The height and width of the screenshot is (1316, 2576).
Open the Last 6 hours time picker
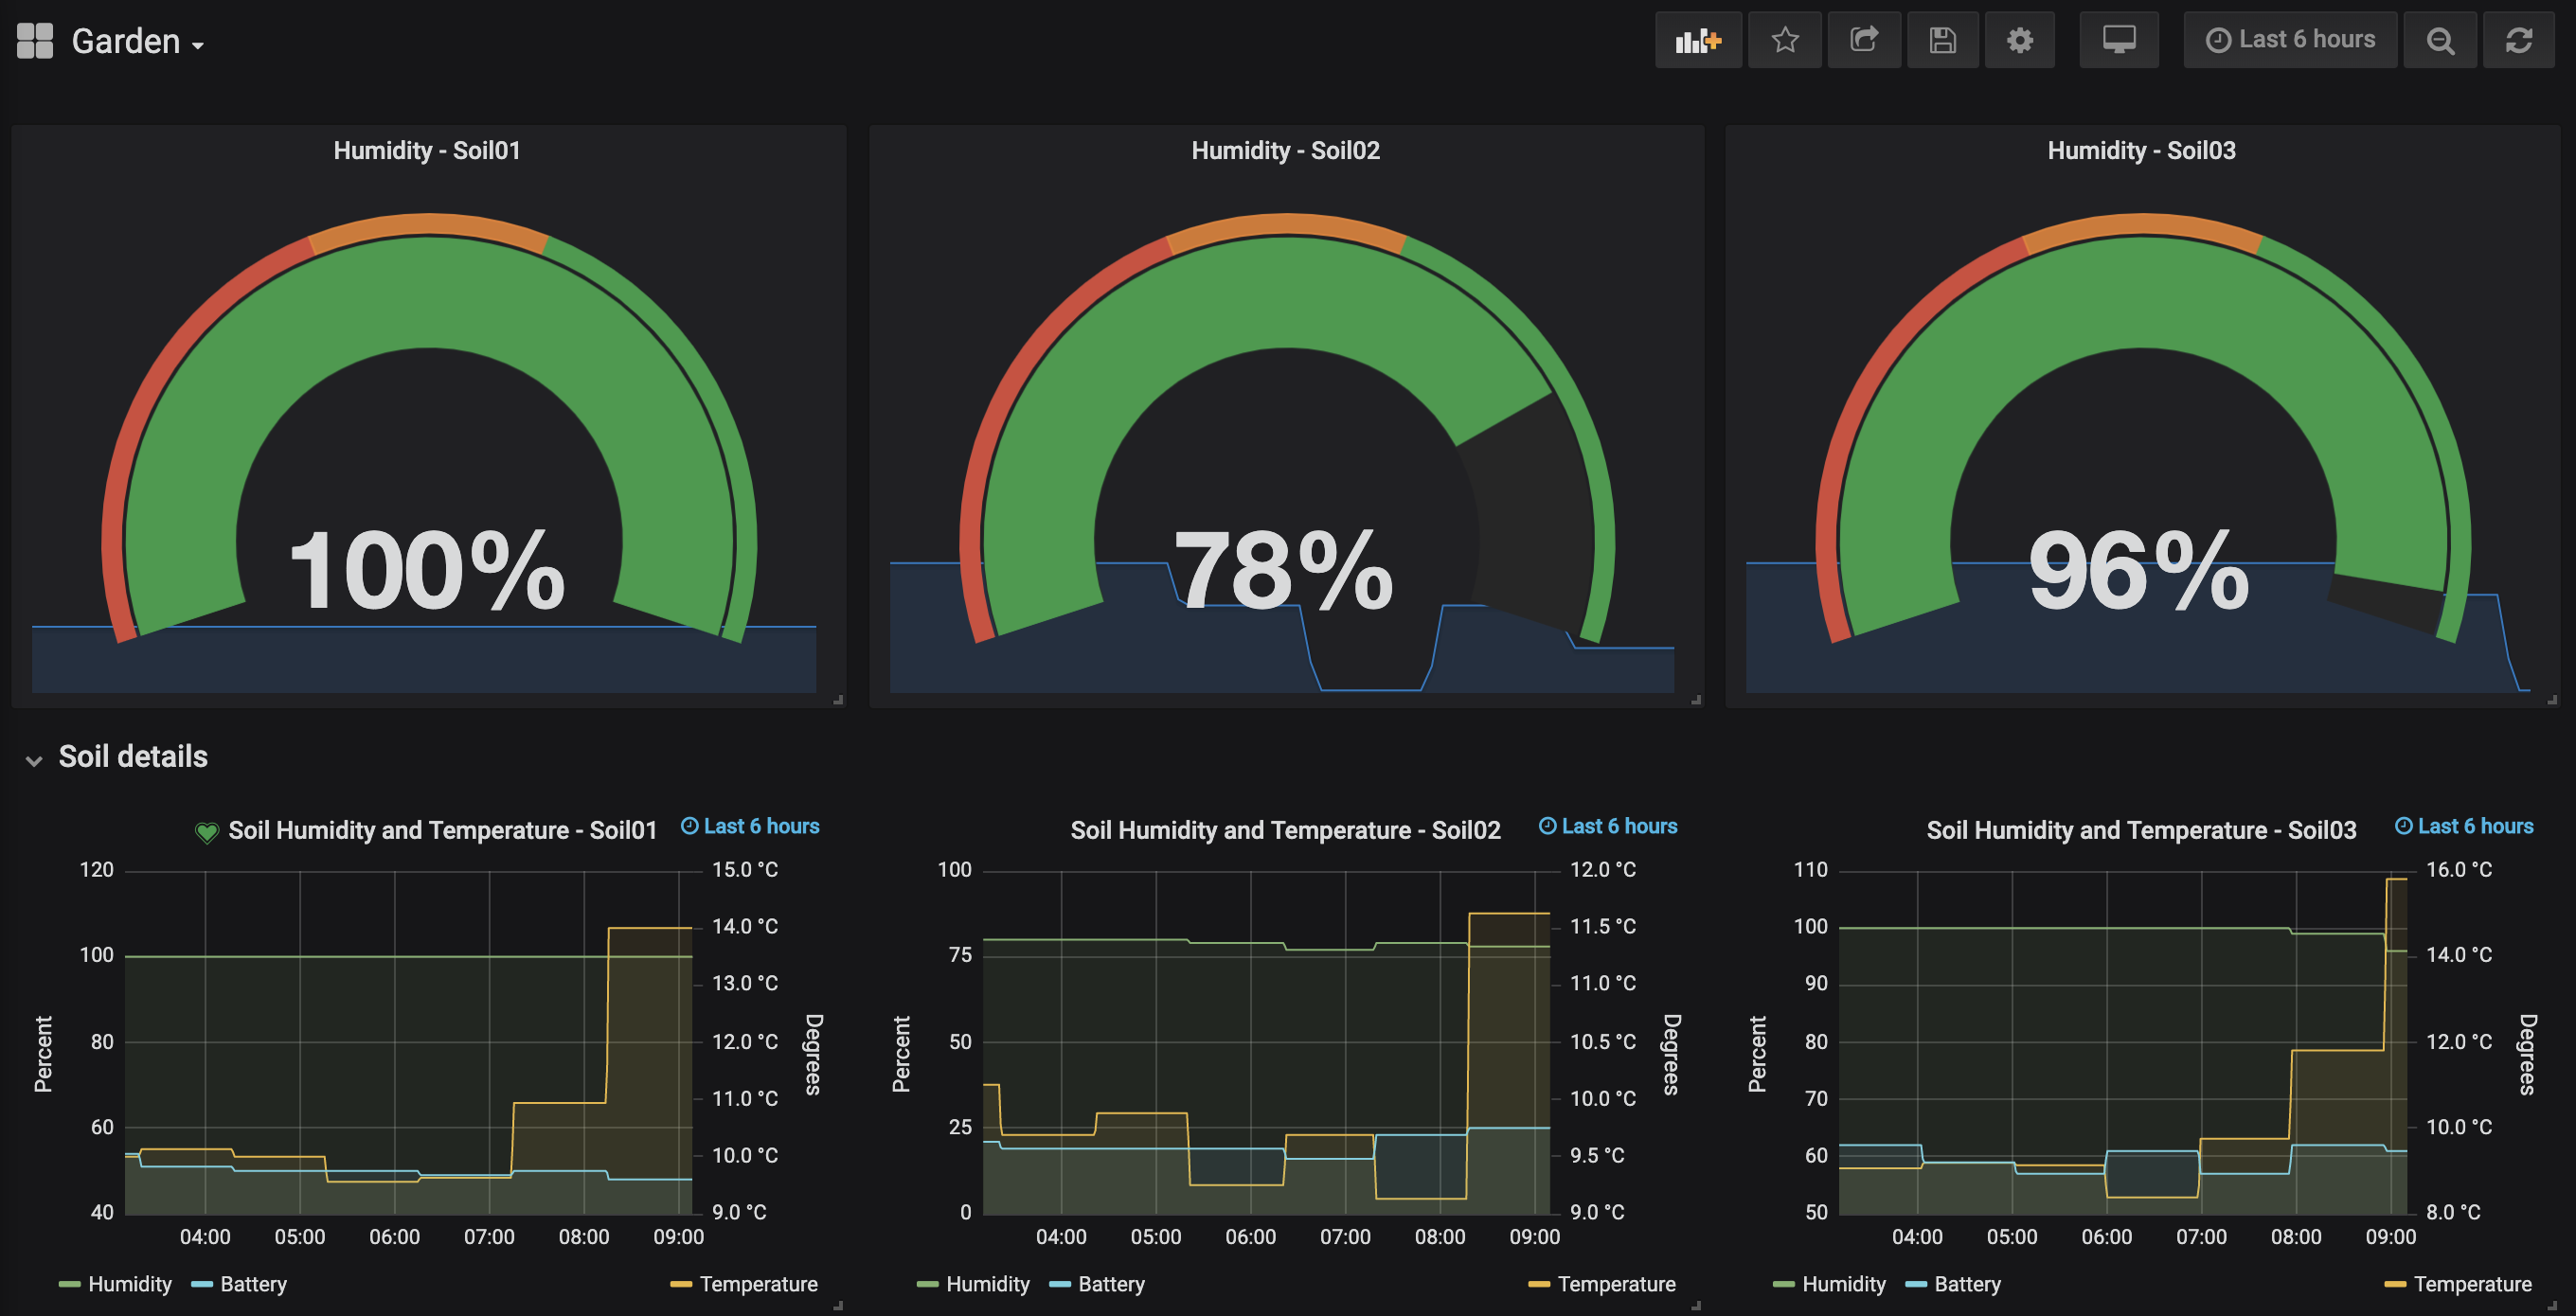pyautogui.click(x=2290, y=40)
